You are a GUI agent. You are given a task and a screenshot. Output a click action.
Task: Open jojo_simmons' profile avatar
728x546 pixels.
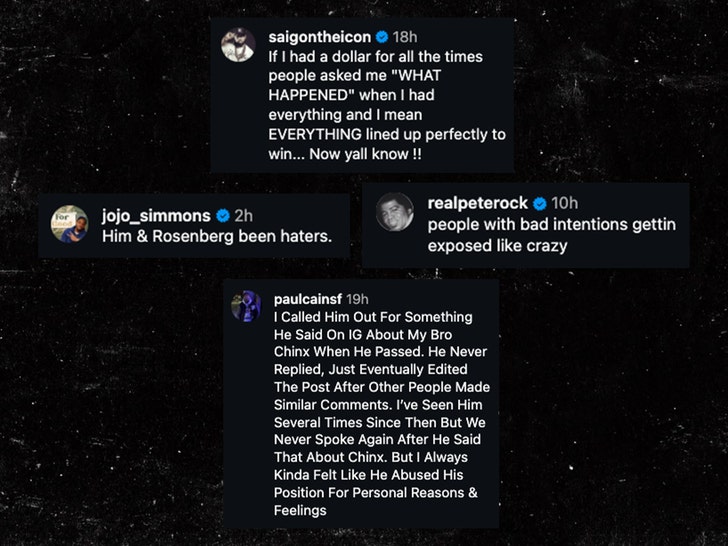click(x=69, y=224)
